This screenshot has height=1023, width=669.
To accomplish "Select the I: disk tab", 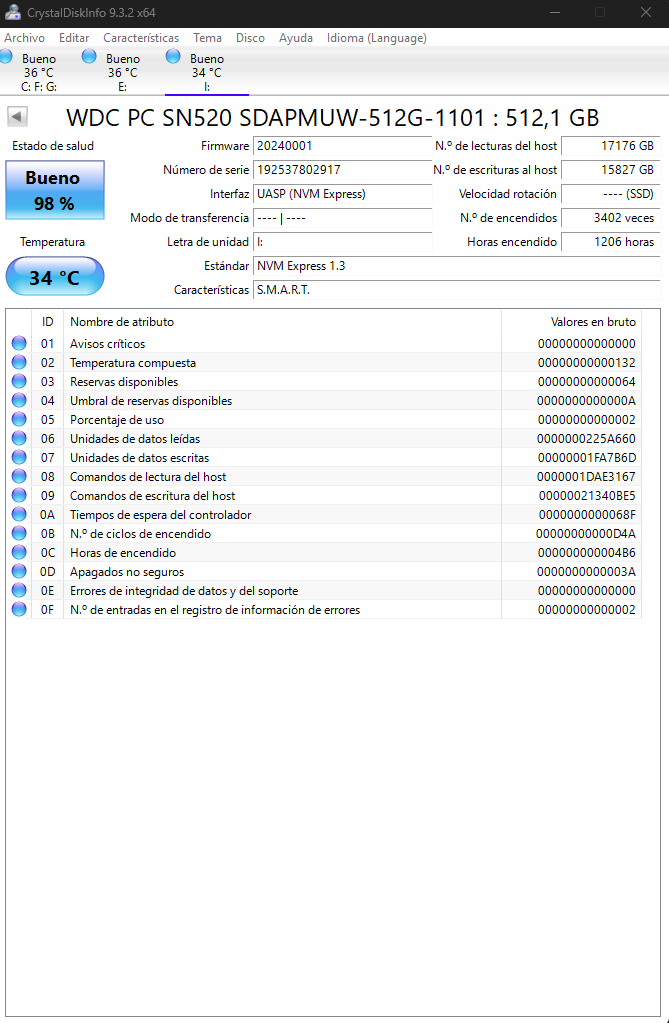I will tap(207, 72).
